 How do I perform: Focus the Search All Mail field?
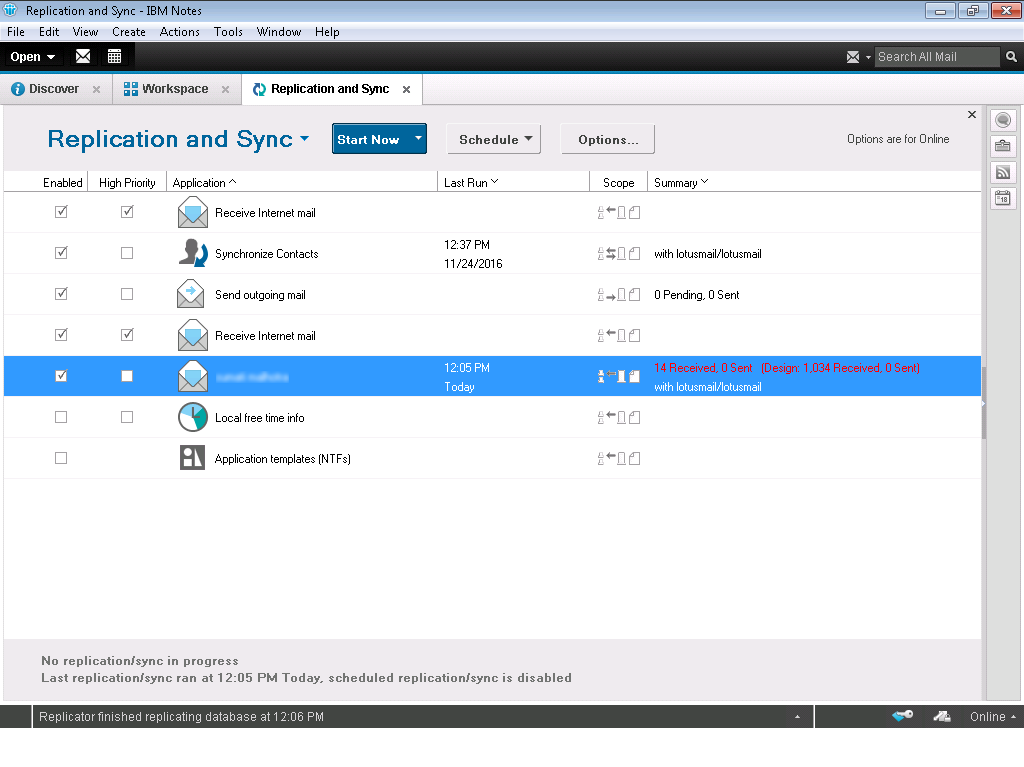point(936,57)
